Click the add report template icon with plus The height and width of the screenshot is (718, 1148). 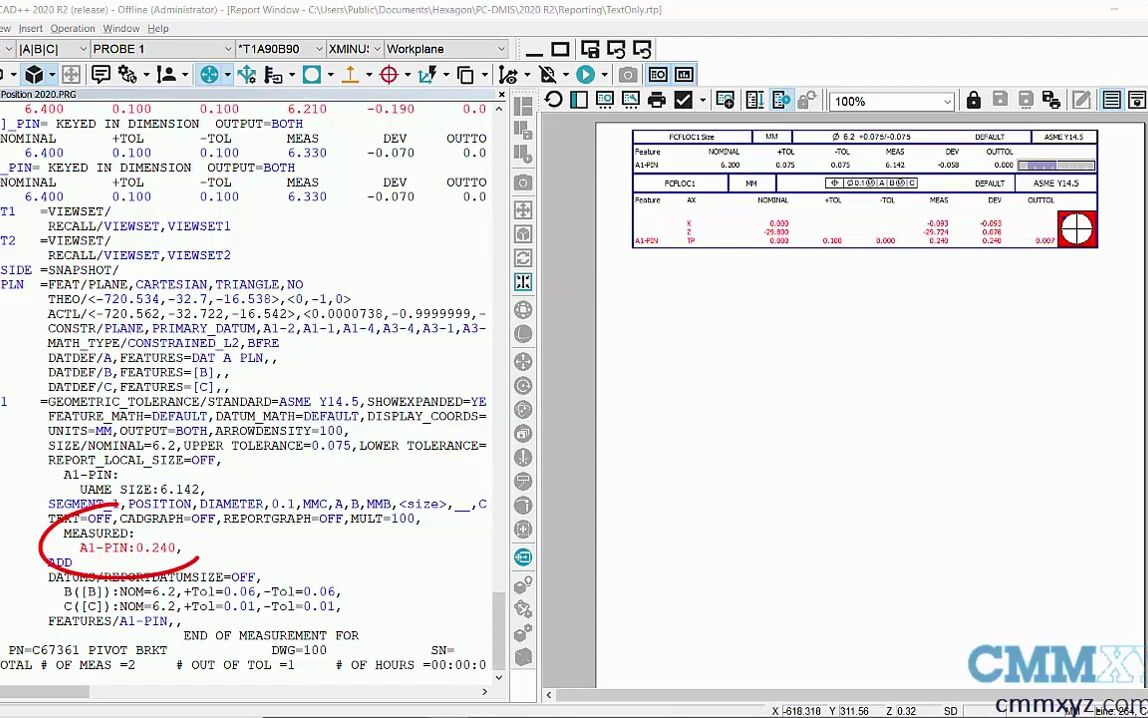(x=725, y=100)
